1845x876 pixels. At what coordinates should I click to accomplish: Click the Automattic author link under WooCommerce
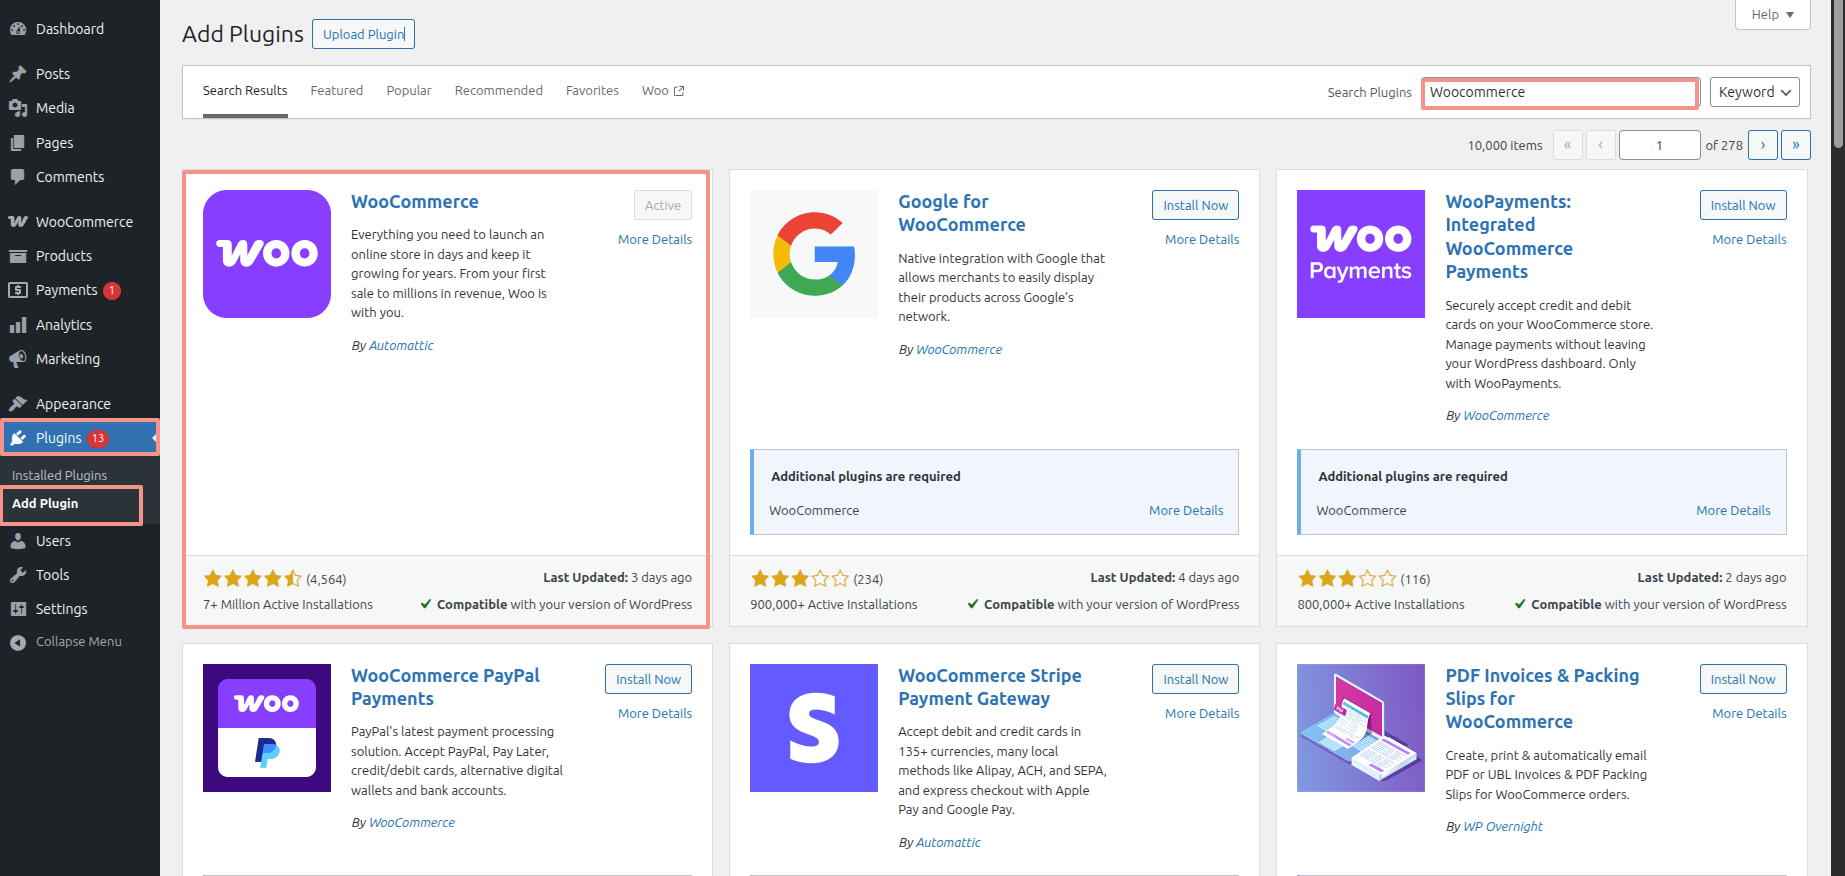(x=401, y=346)
